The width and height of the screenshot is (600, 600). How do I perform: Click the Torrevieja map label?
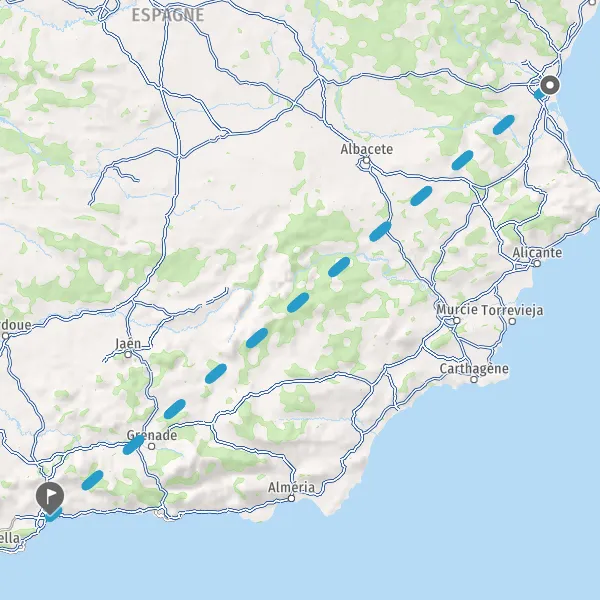click(x=512, y=310)
